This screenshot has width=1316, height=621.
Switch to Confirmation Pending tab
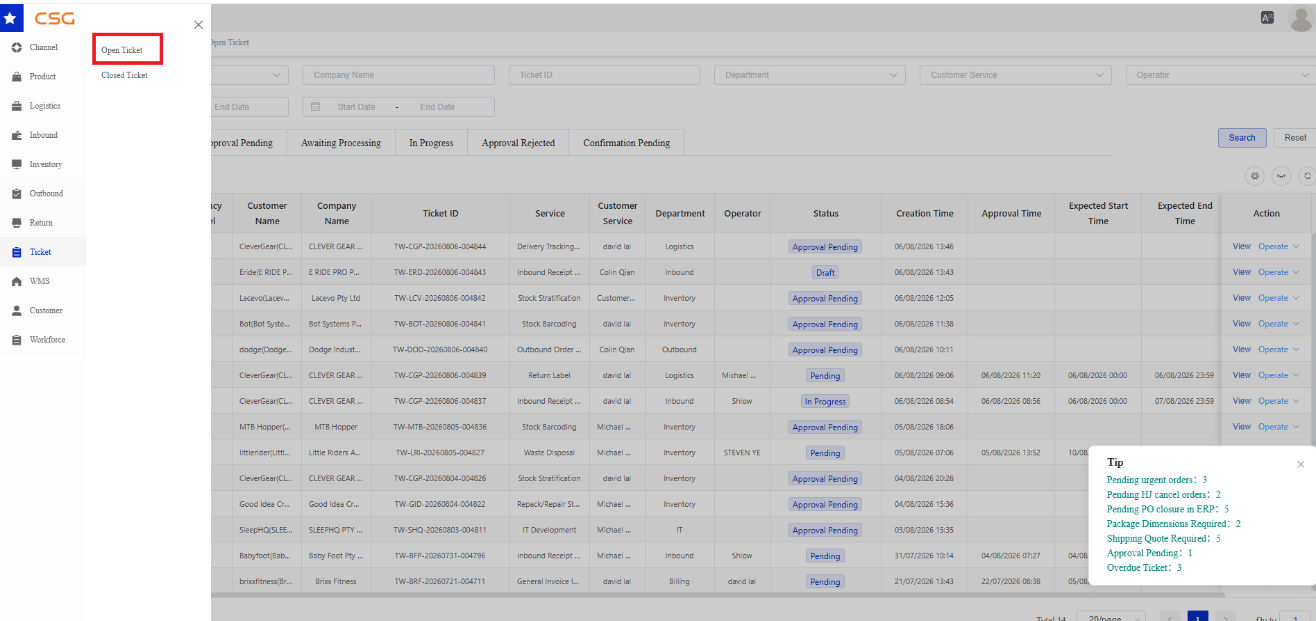coord(627,143)
